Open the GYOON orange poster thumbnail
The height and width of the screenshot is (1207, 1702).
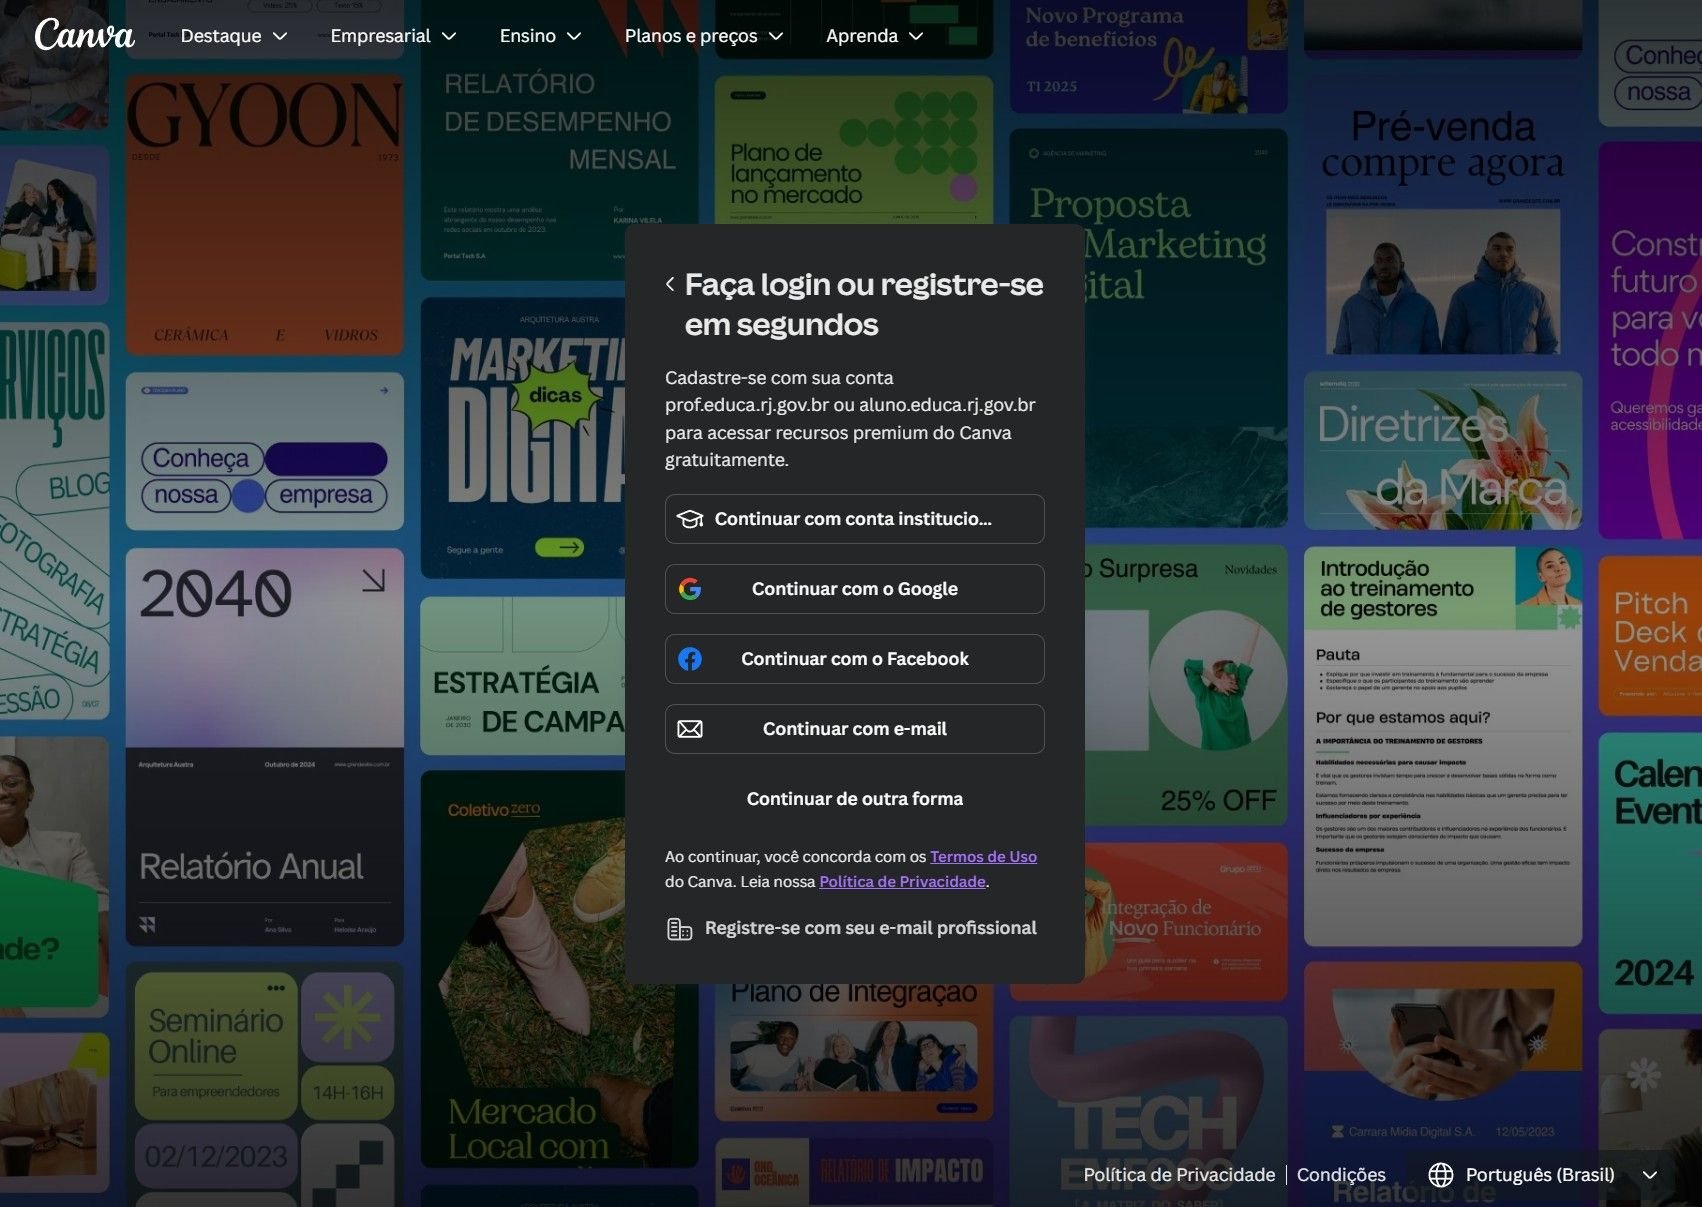265,214
